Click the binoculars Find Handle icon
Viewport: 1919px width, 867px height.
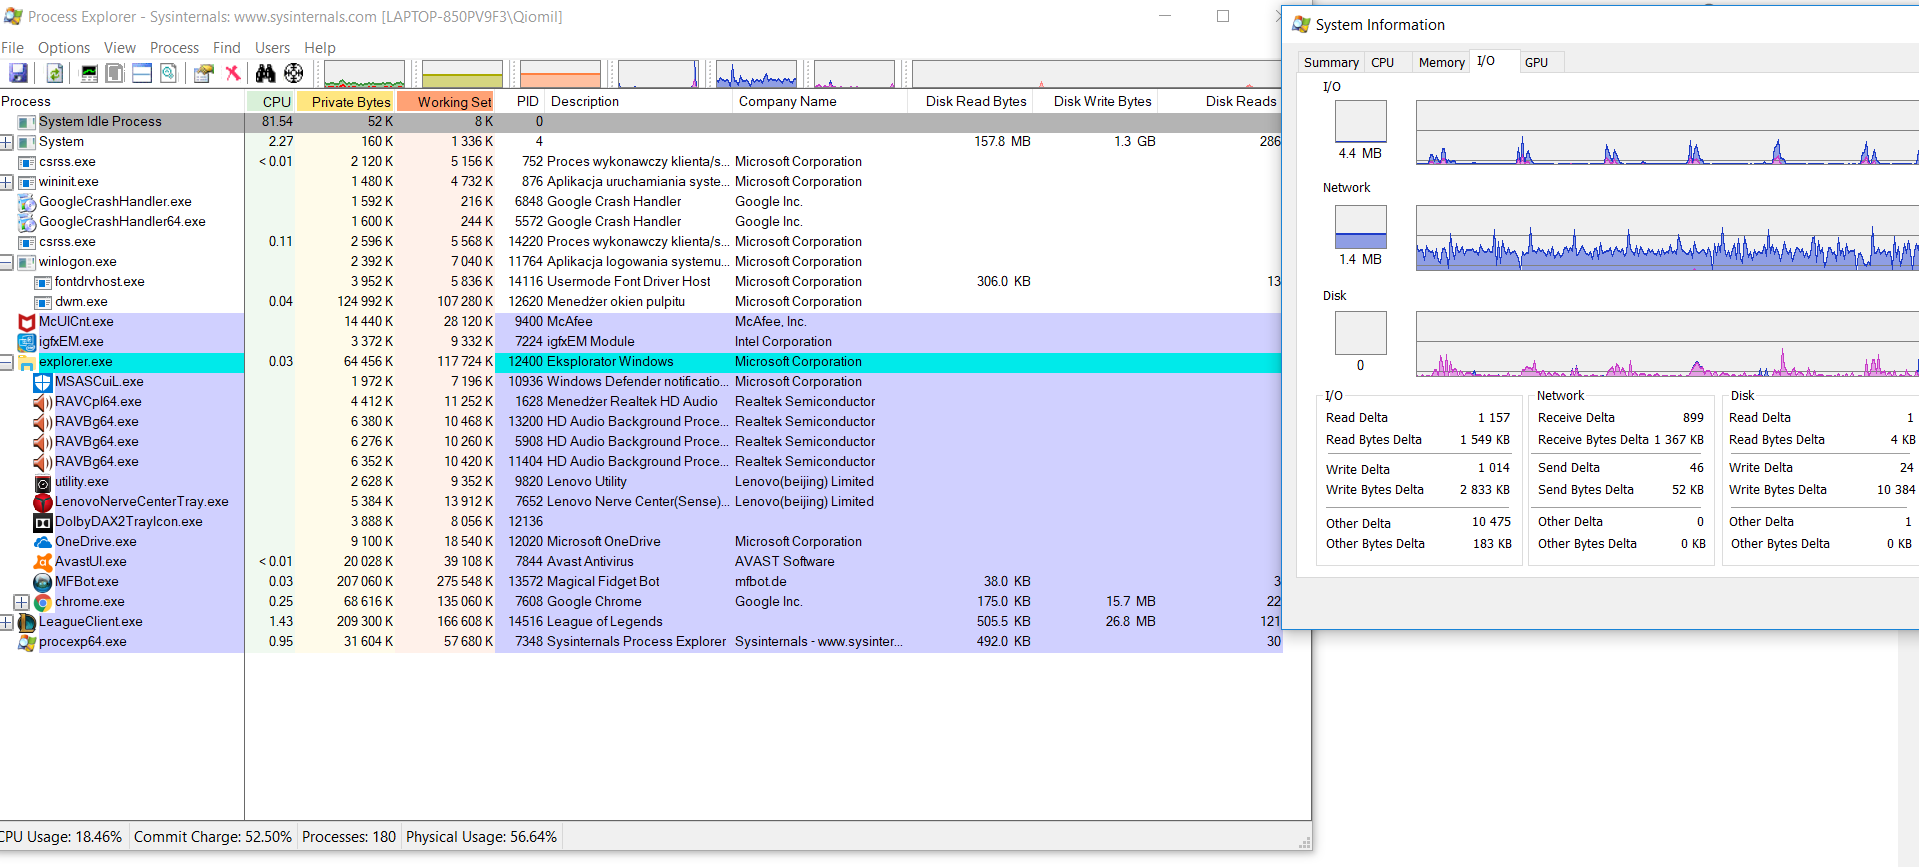265,73
